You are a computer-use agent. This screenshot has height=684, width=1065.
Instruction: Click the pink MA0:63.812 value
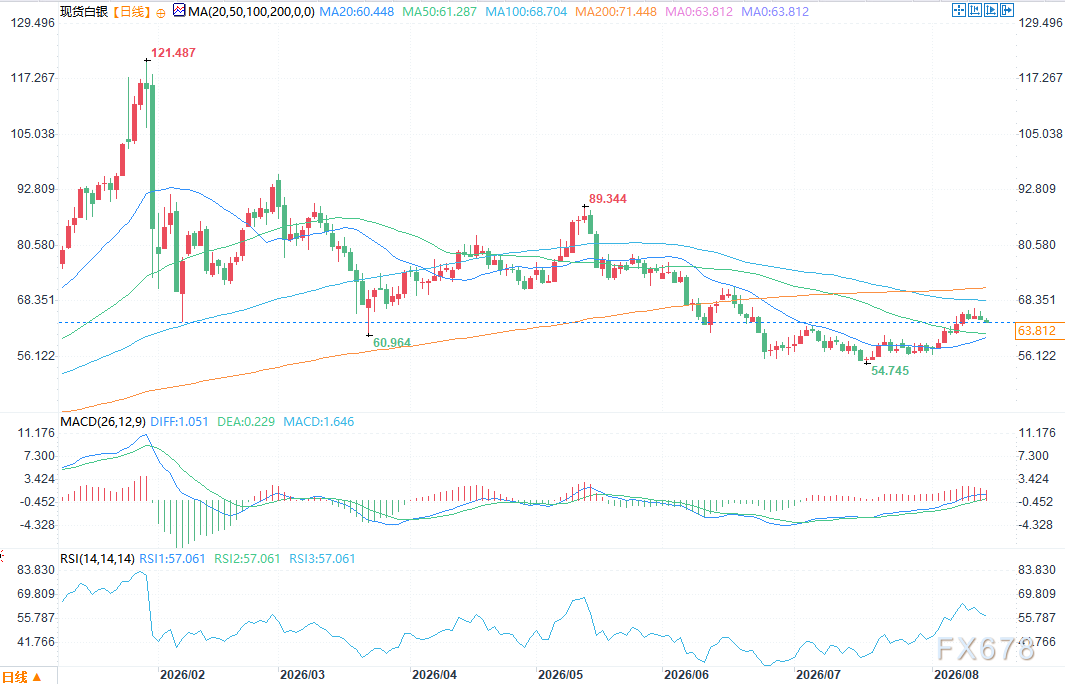[699, 12]
